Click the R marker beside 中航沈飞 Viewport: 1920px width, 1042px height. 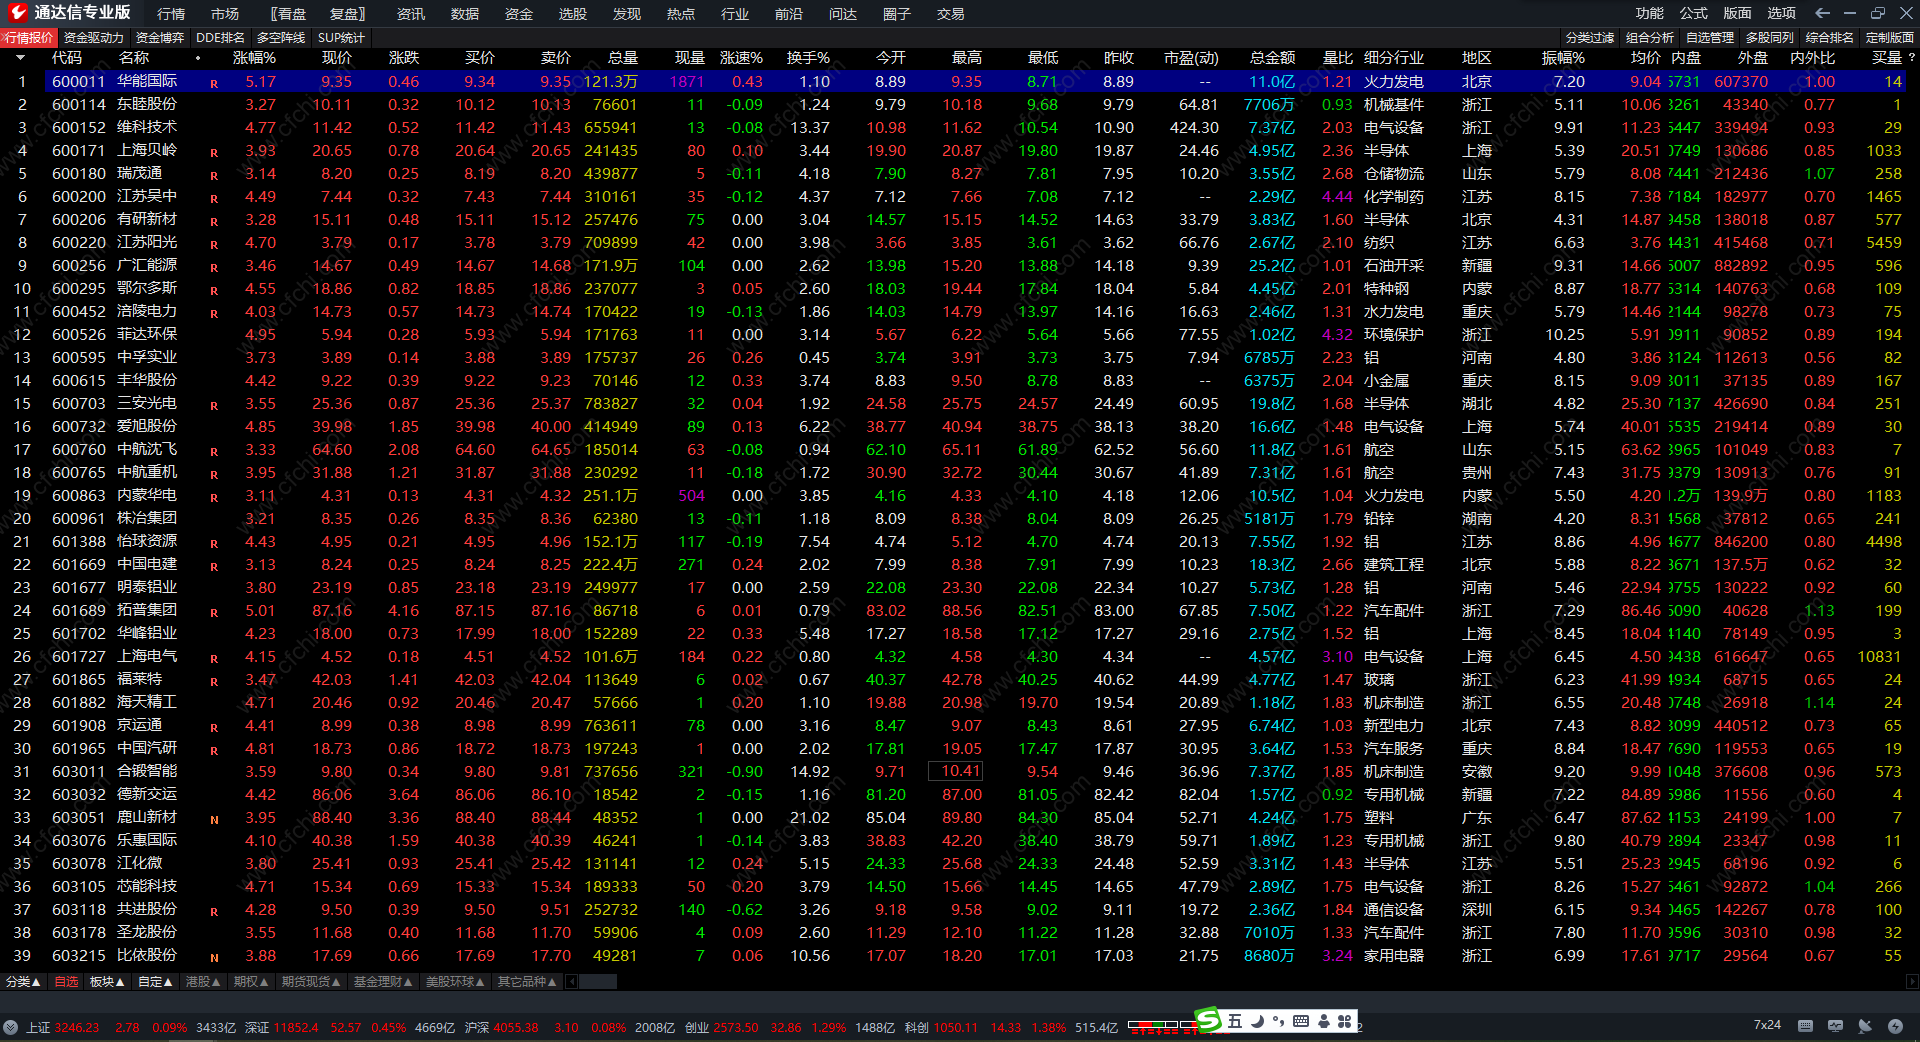(x=214, y=451)
